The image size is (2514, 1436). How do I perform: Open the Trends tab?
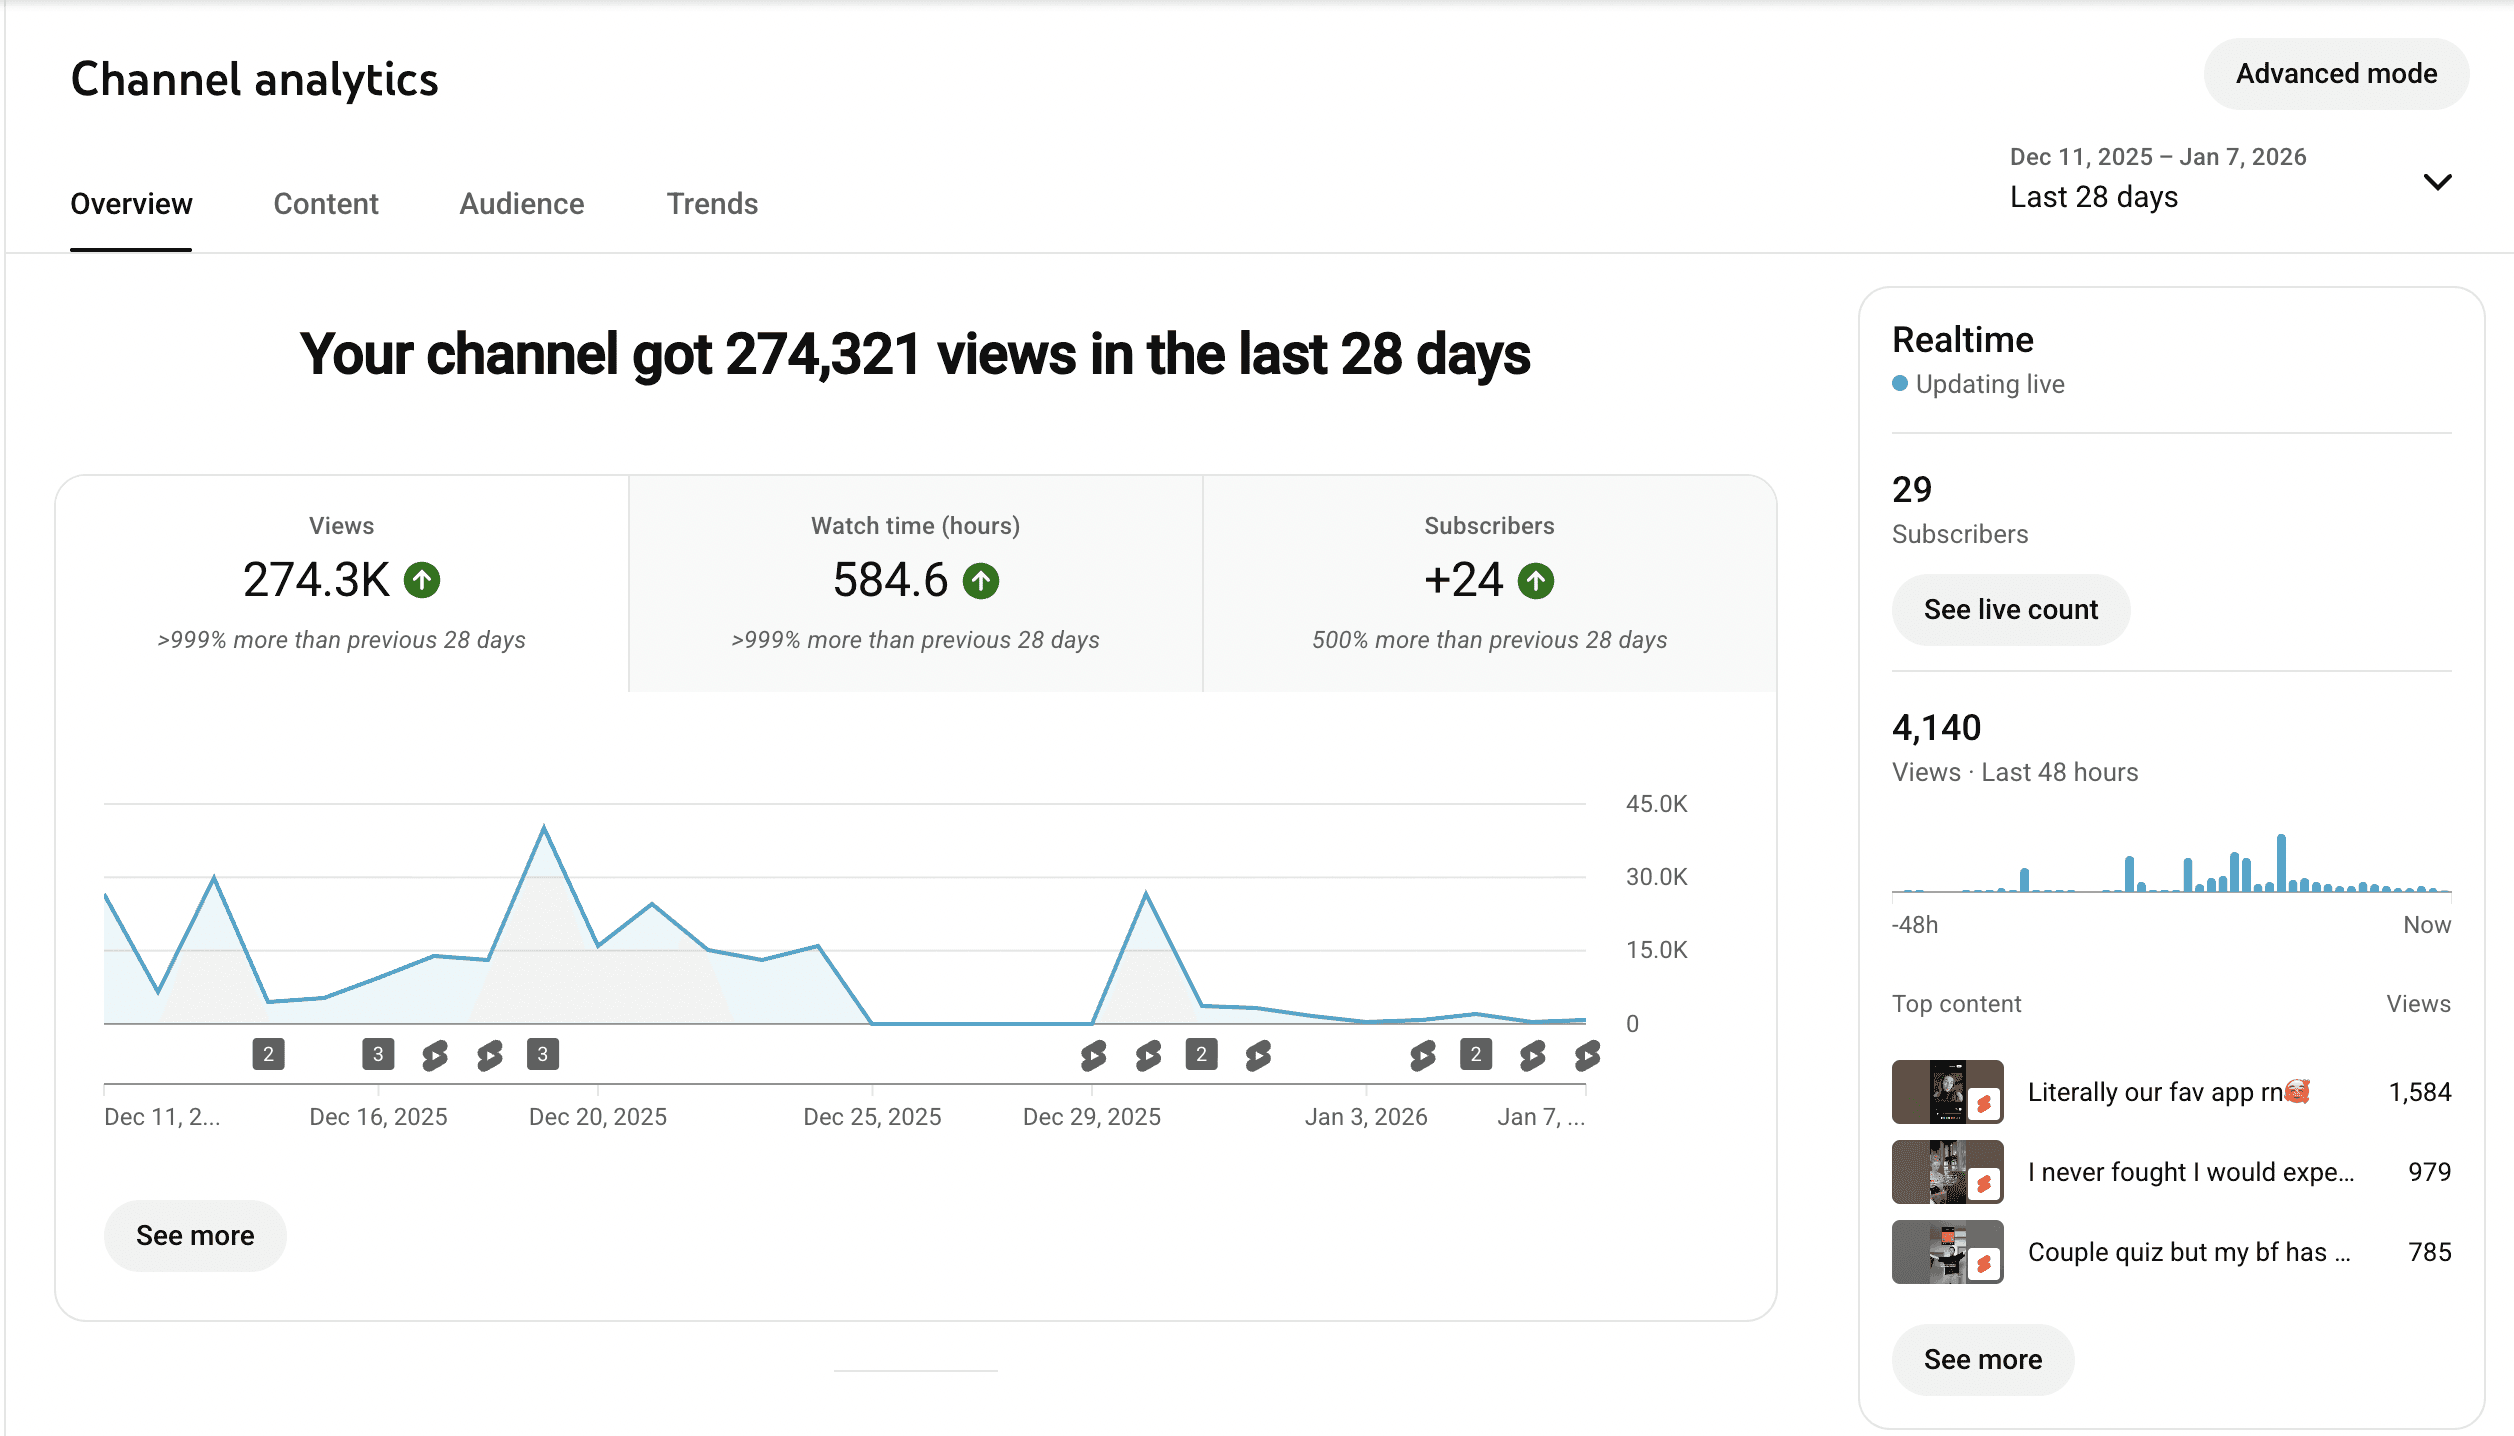click(712, 204)
